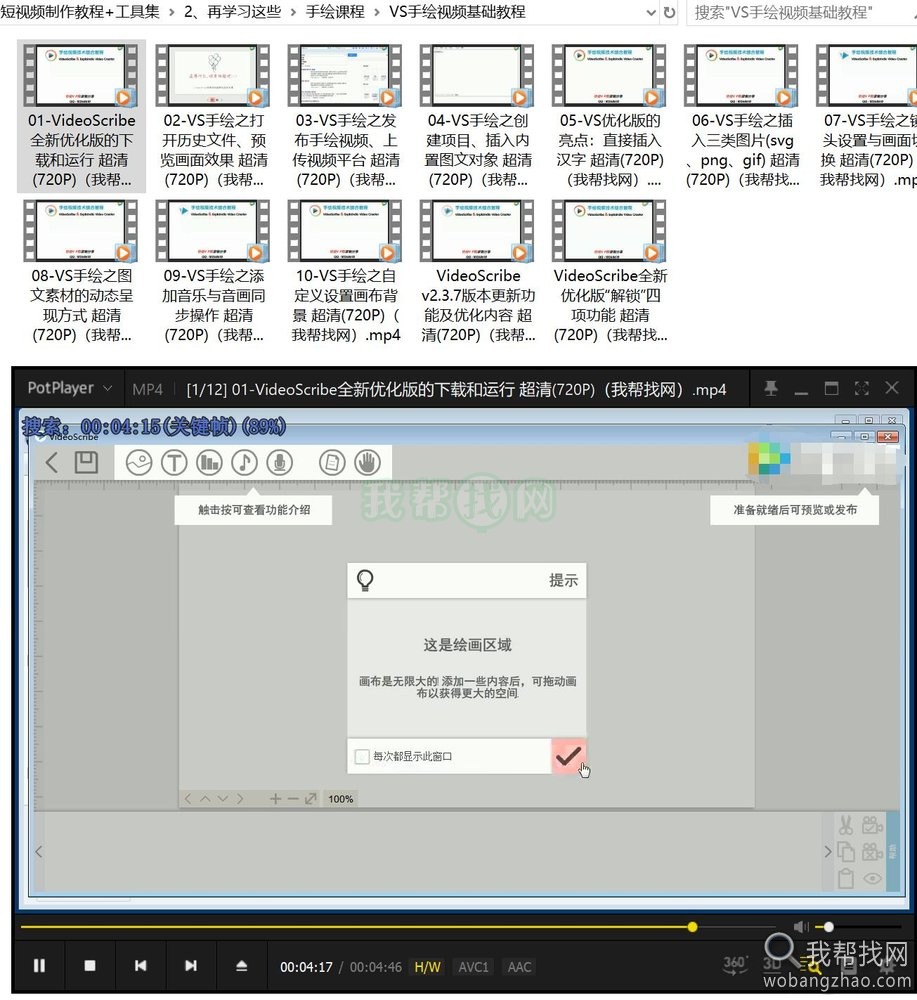Click the lower camera clear icon in timeline panel
917x1000 pixels.
coord(872,852)
